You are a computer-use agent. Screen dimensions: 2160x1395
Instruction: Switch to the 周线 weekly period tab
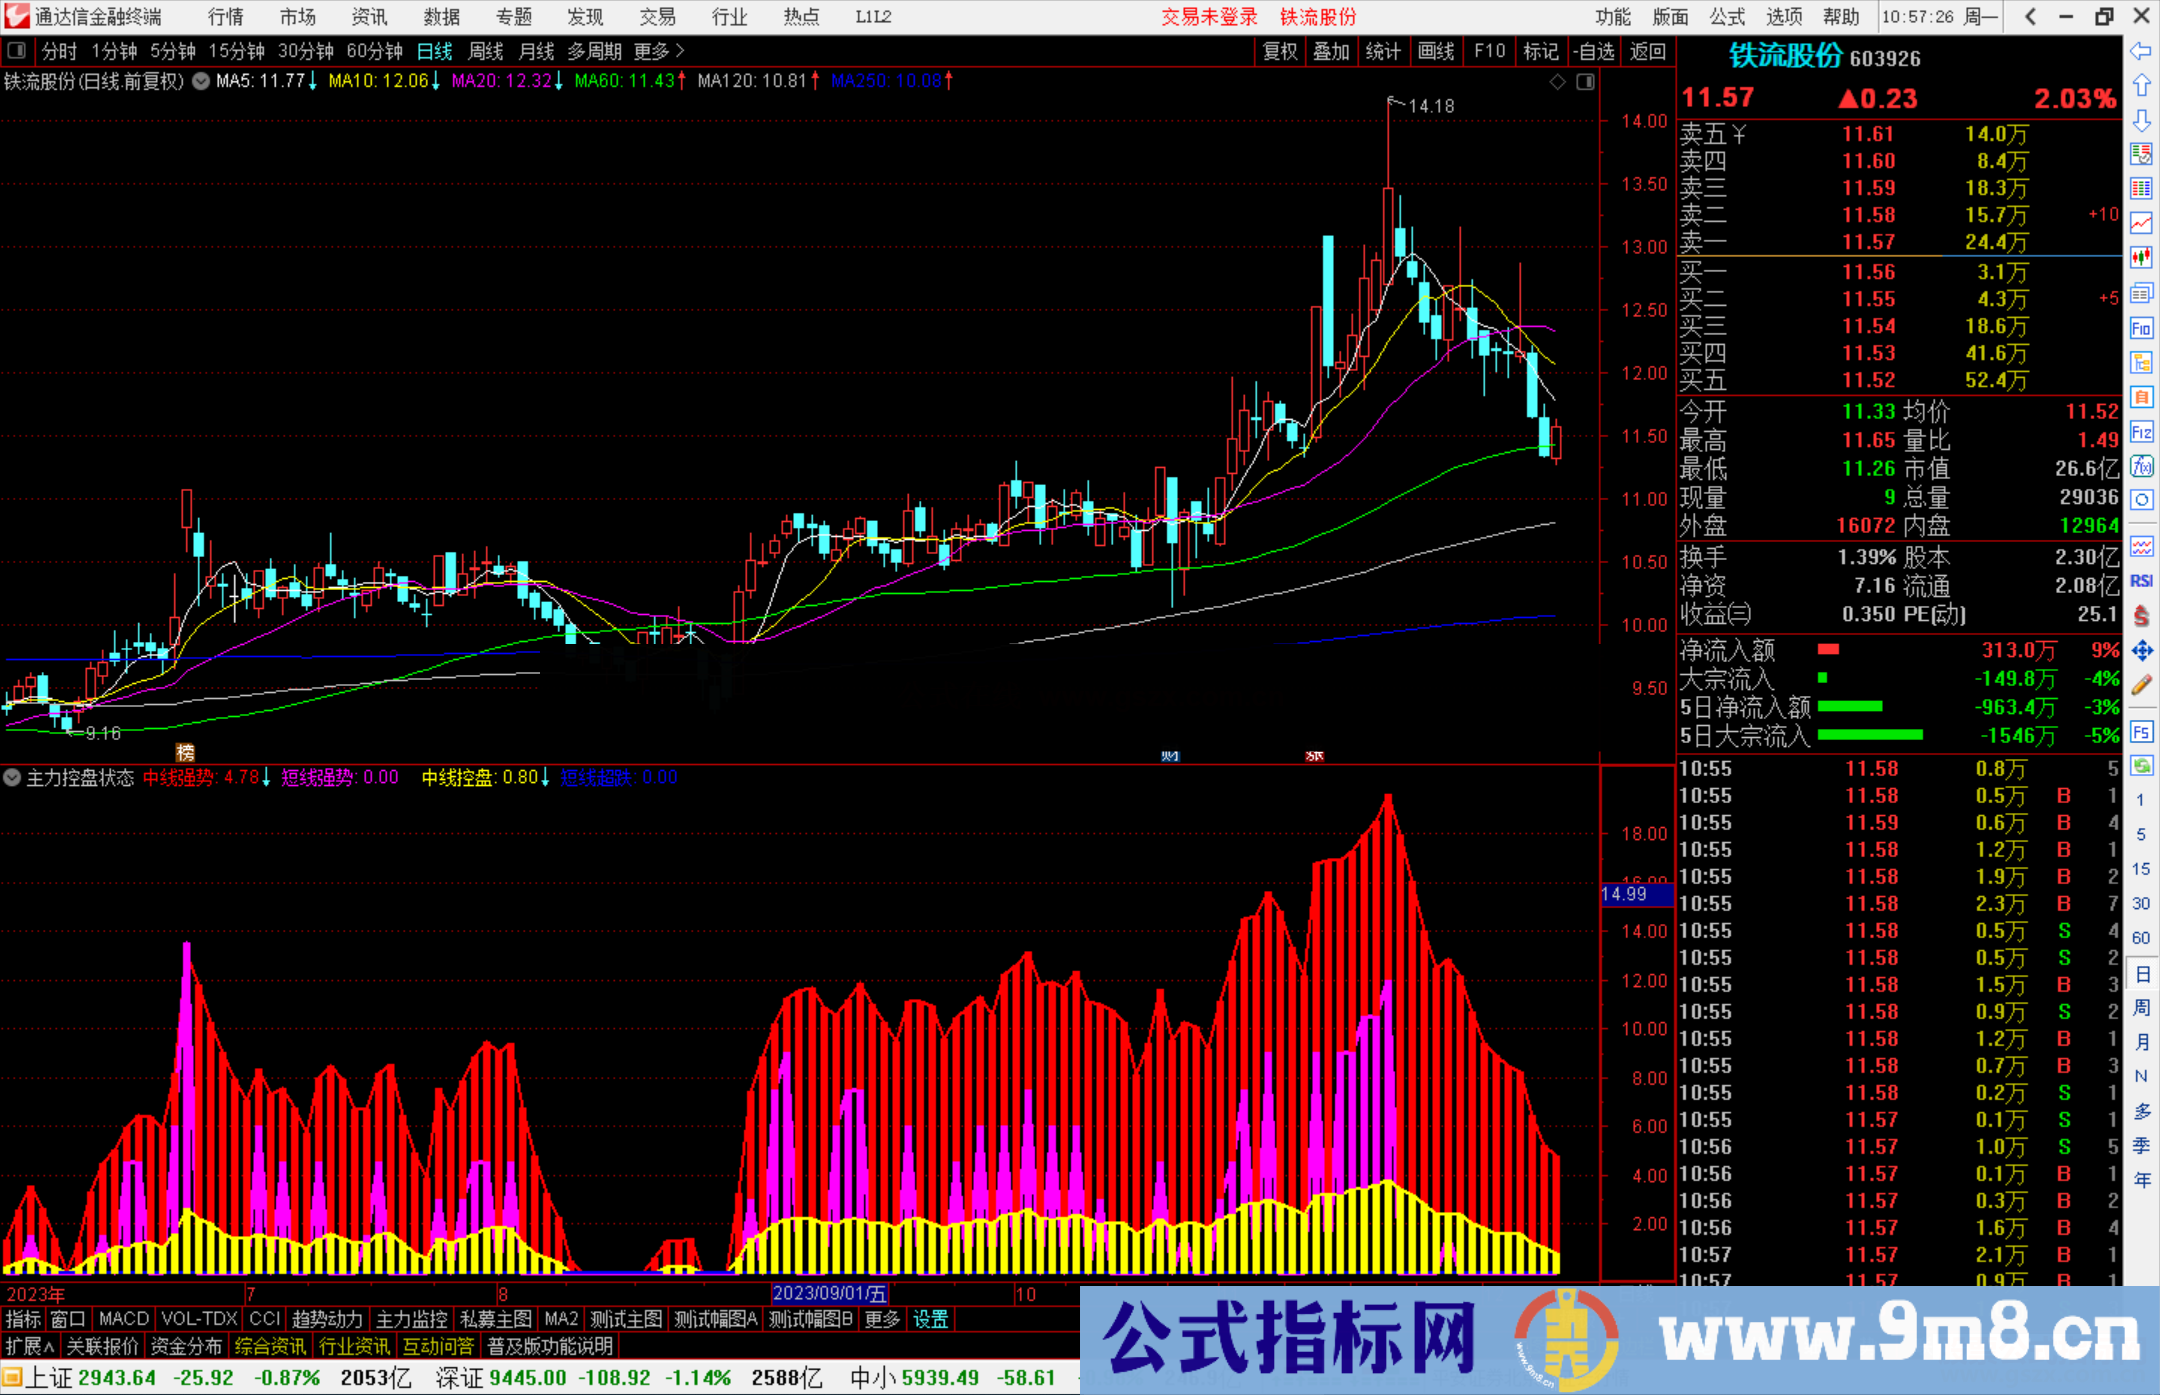486,51
